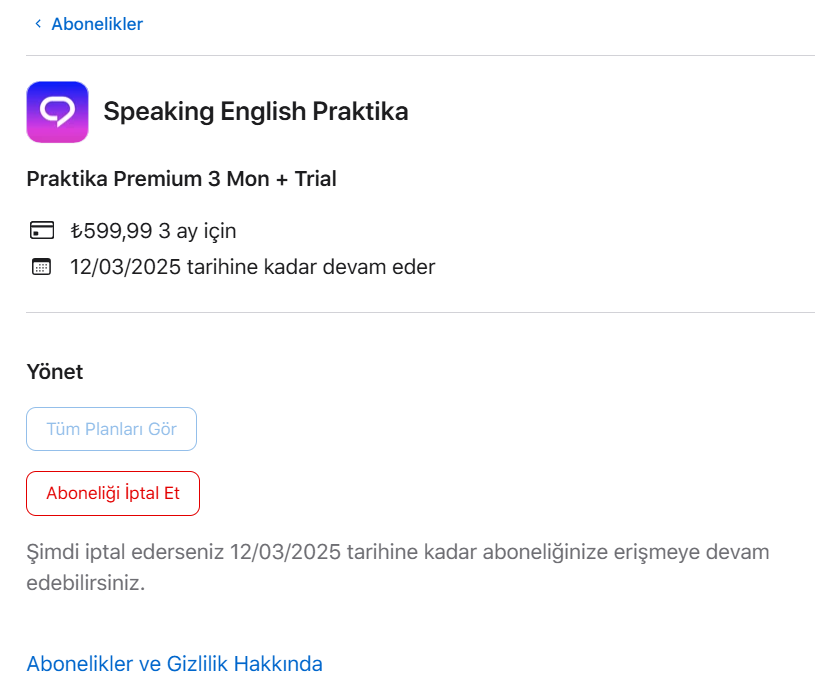The image size is (815, 699).
Task: Click the Praktika app icon
Action: click(57, 112)
